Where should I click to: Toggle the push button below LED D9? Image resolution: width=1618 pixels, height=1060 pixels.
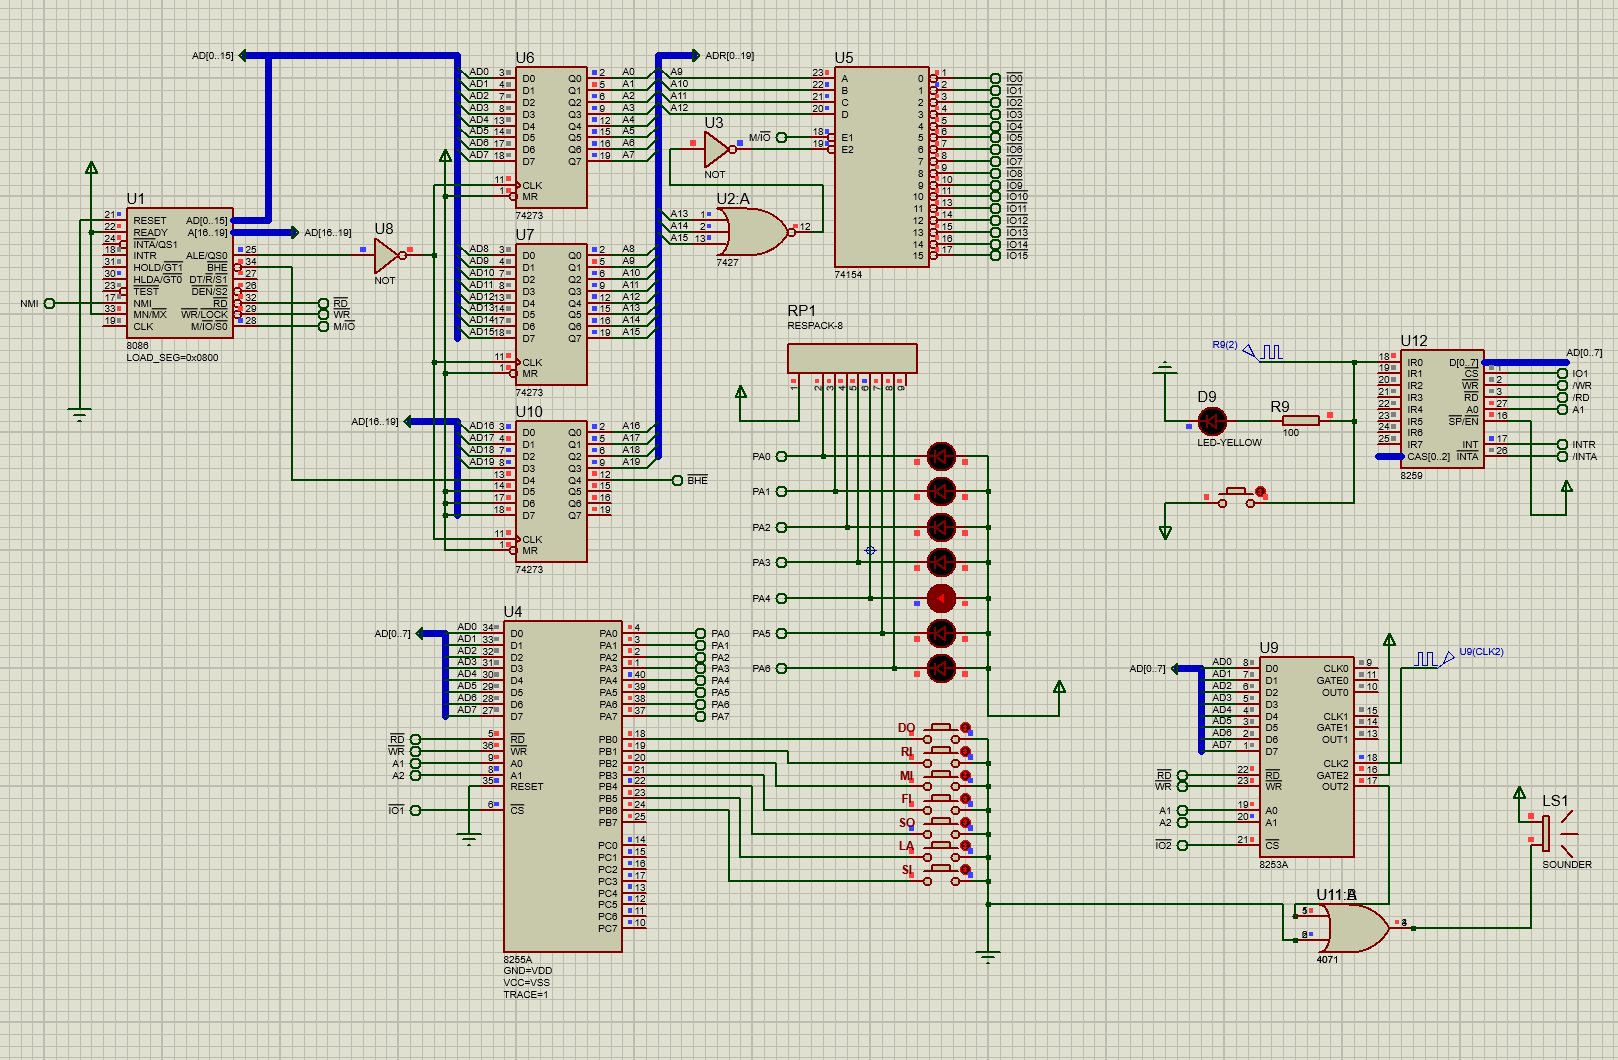point(1236,496)
